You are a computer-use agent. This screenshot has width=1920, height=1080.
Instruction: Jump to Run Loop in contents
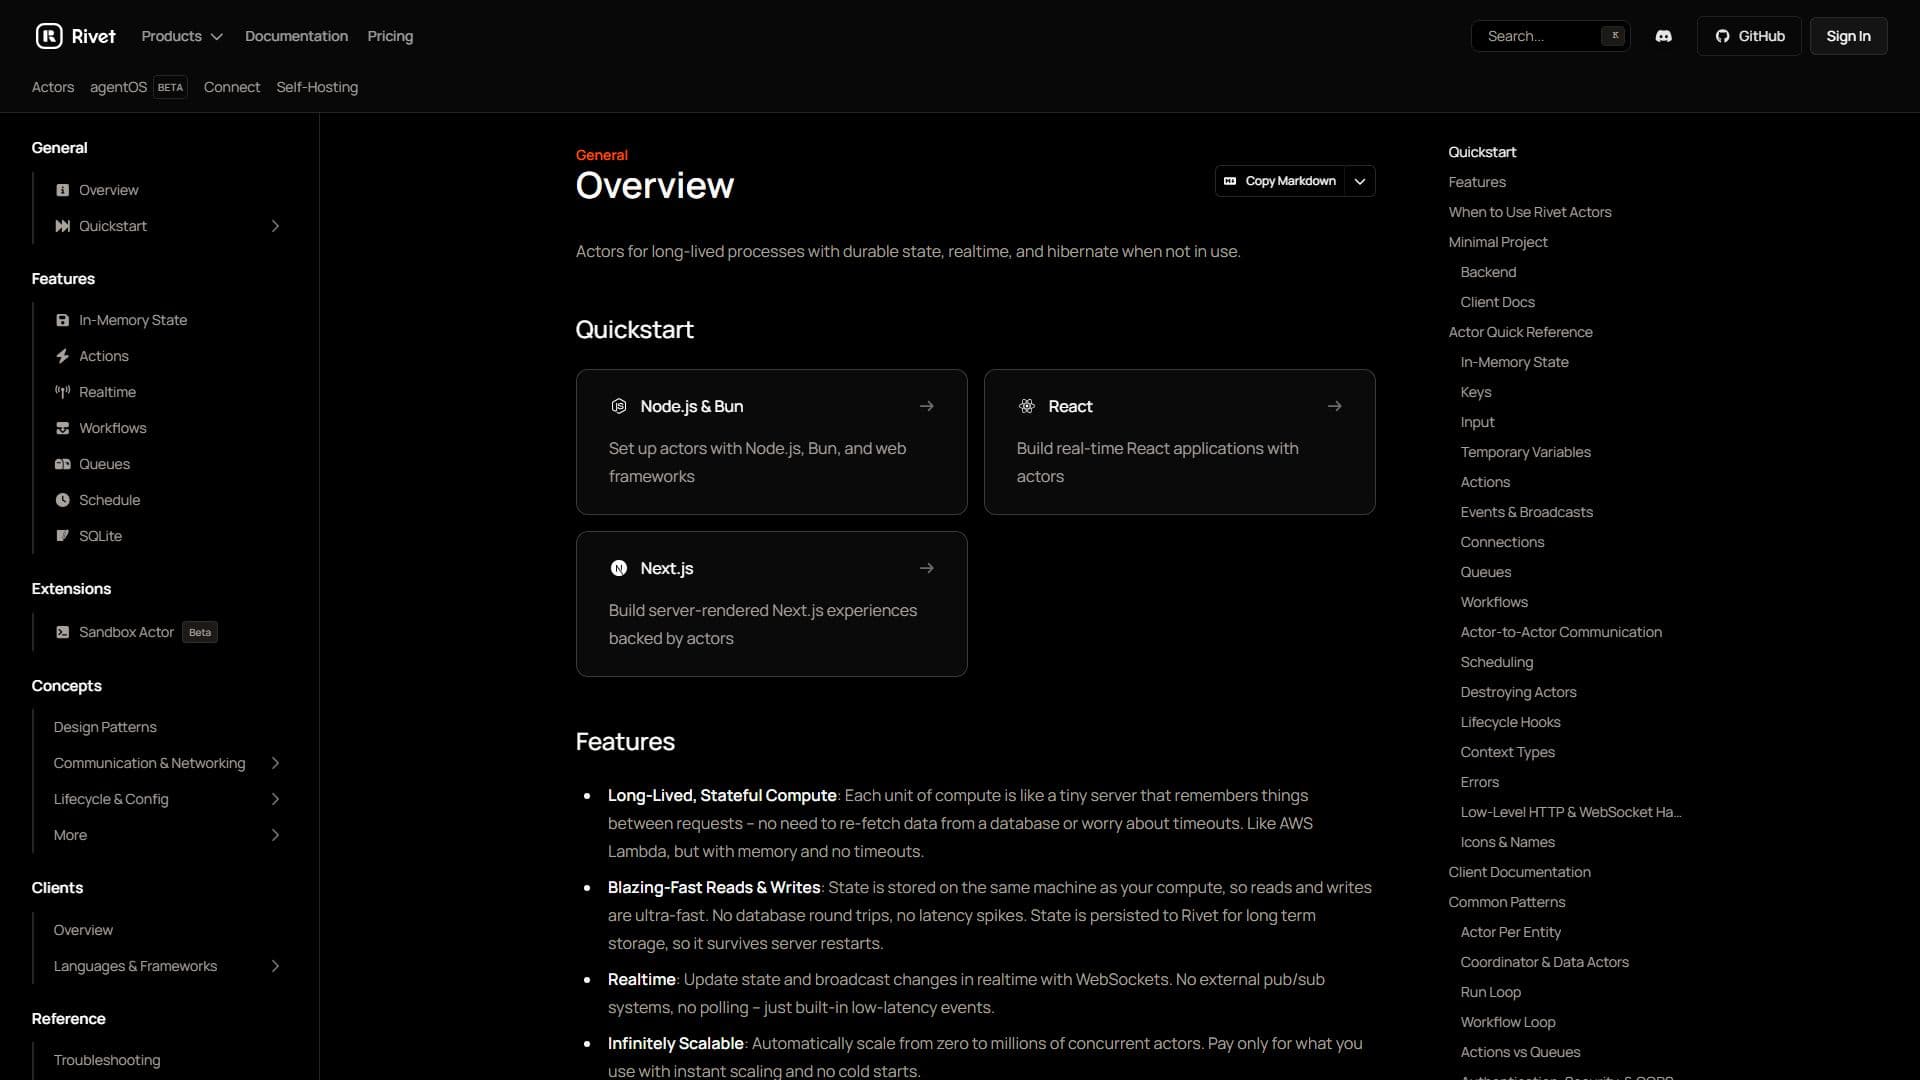click(1490, 992)
